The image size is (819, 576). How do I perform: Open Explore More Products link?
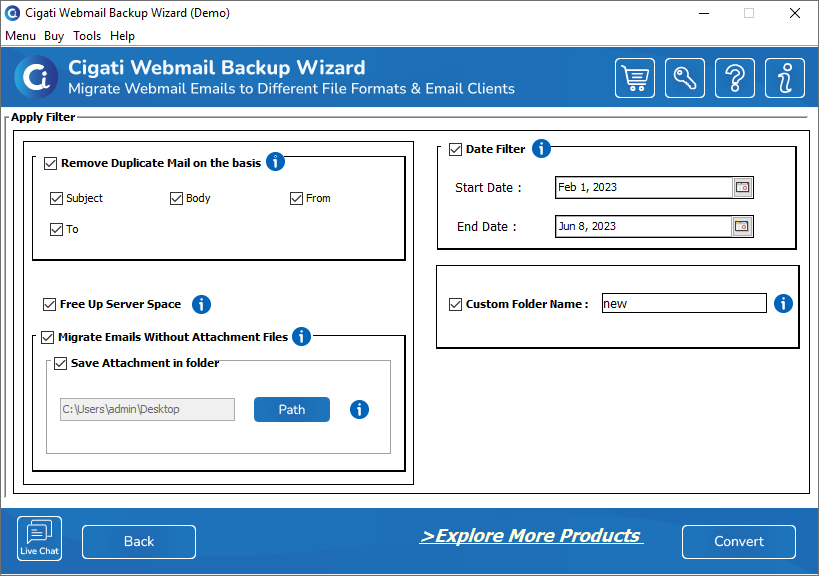pos(531,536)
